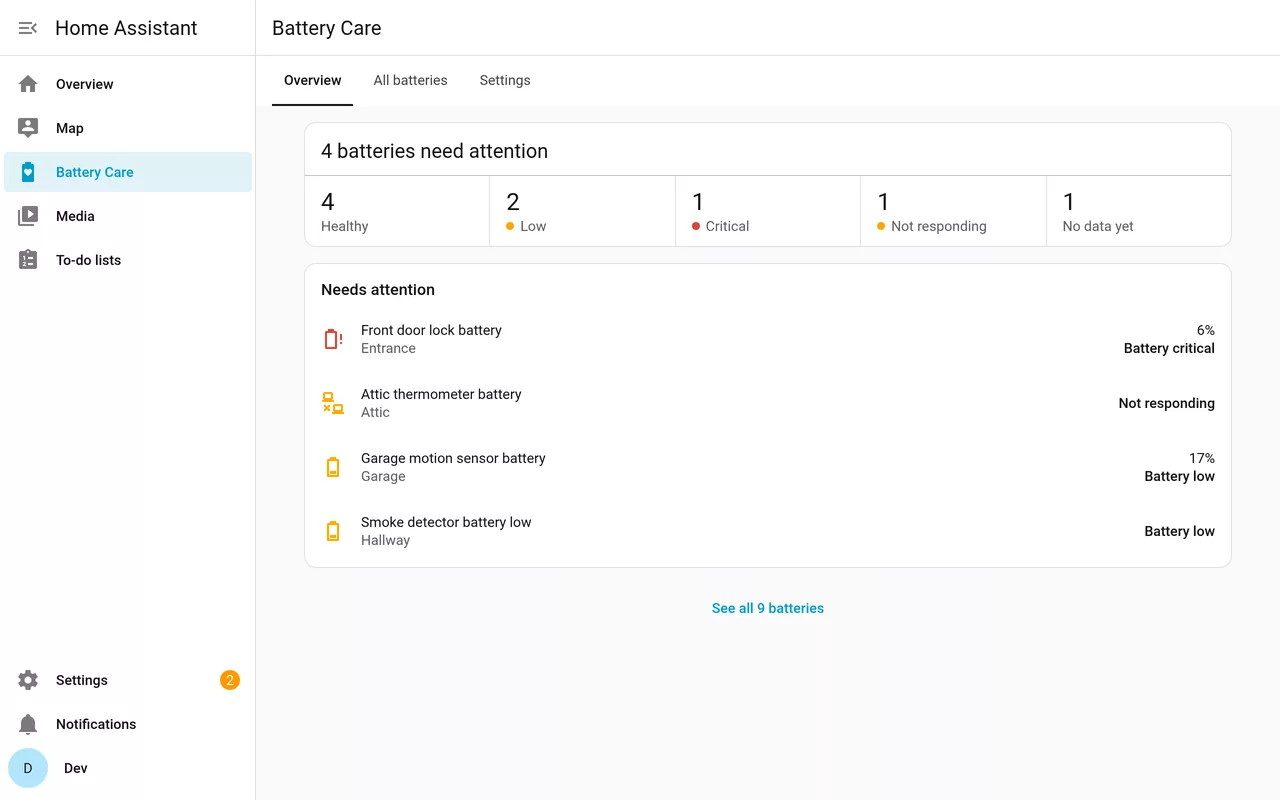Click the Healthy count tile

[397, 211]
